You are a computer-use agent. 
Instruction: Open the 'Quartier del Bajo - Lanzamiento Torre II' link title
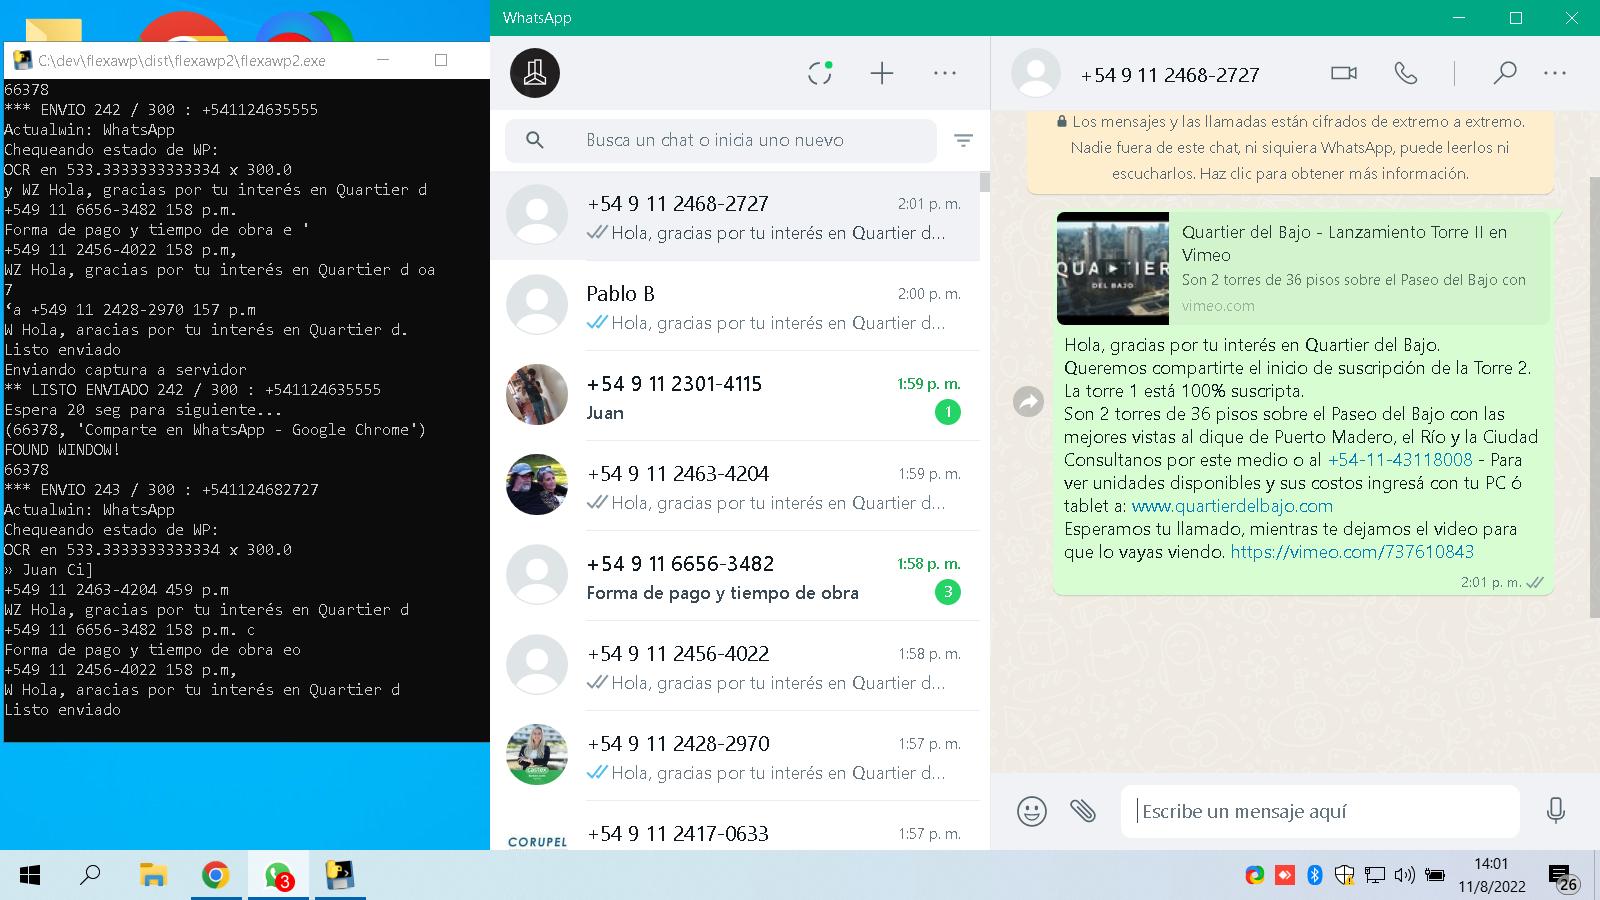1344,243
